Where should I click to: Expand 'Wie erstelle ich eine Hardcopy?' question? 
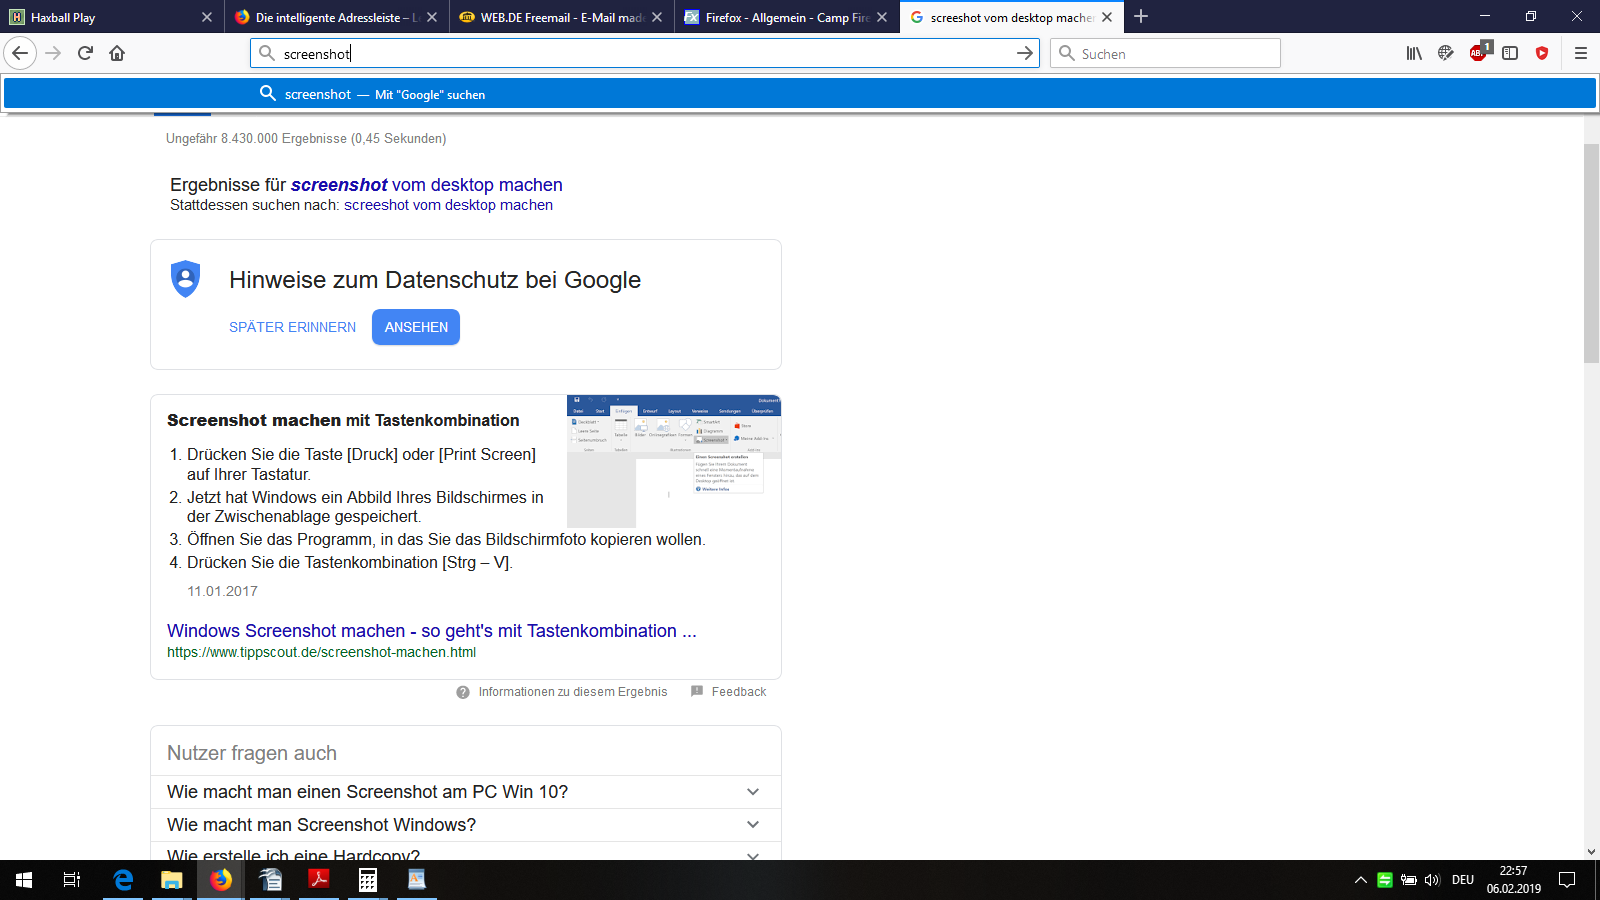pos(466,852)
